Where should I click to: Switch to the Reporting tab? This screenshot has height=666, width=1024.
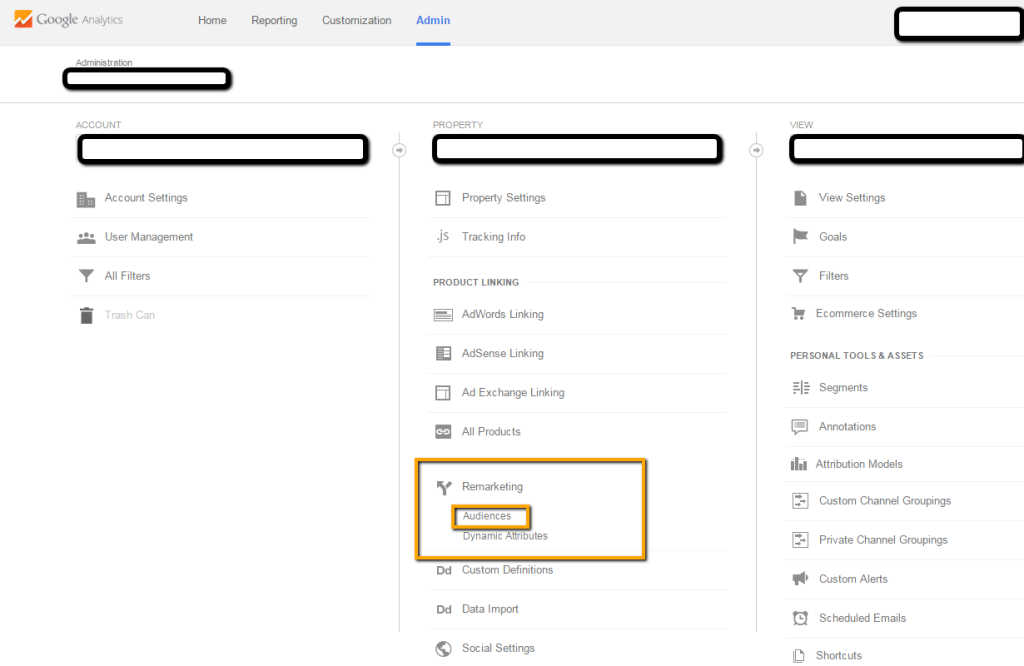(x=274, y=21)
